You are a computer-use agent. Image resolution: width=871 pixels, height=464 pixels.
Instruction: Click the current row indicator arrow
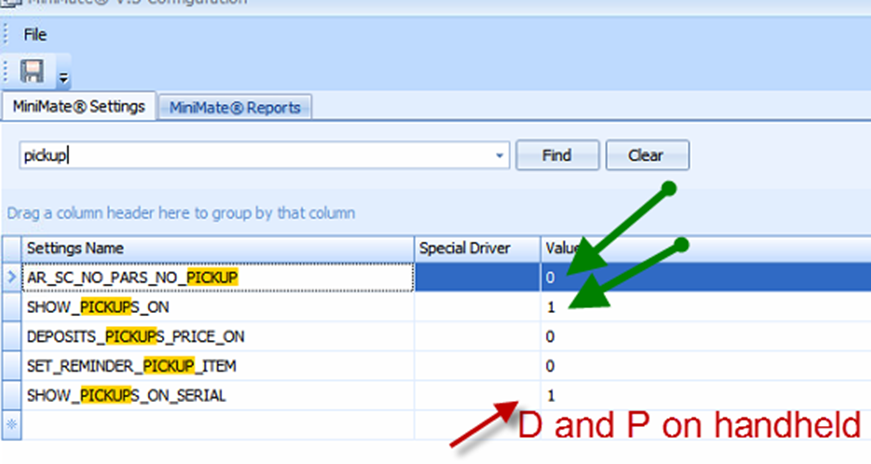[12, 277]
